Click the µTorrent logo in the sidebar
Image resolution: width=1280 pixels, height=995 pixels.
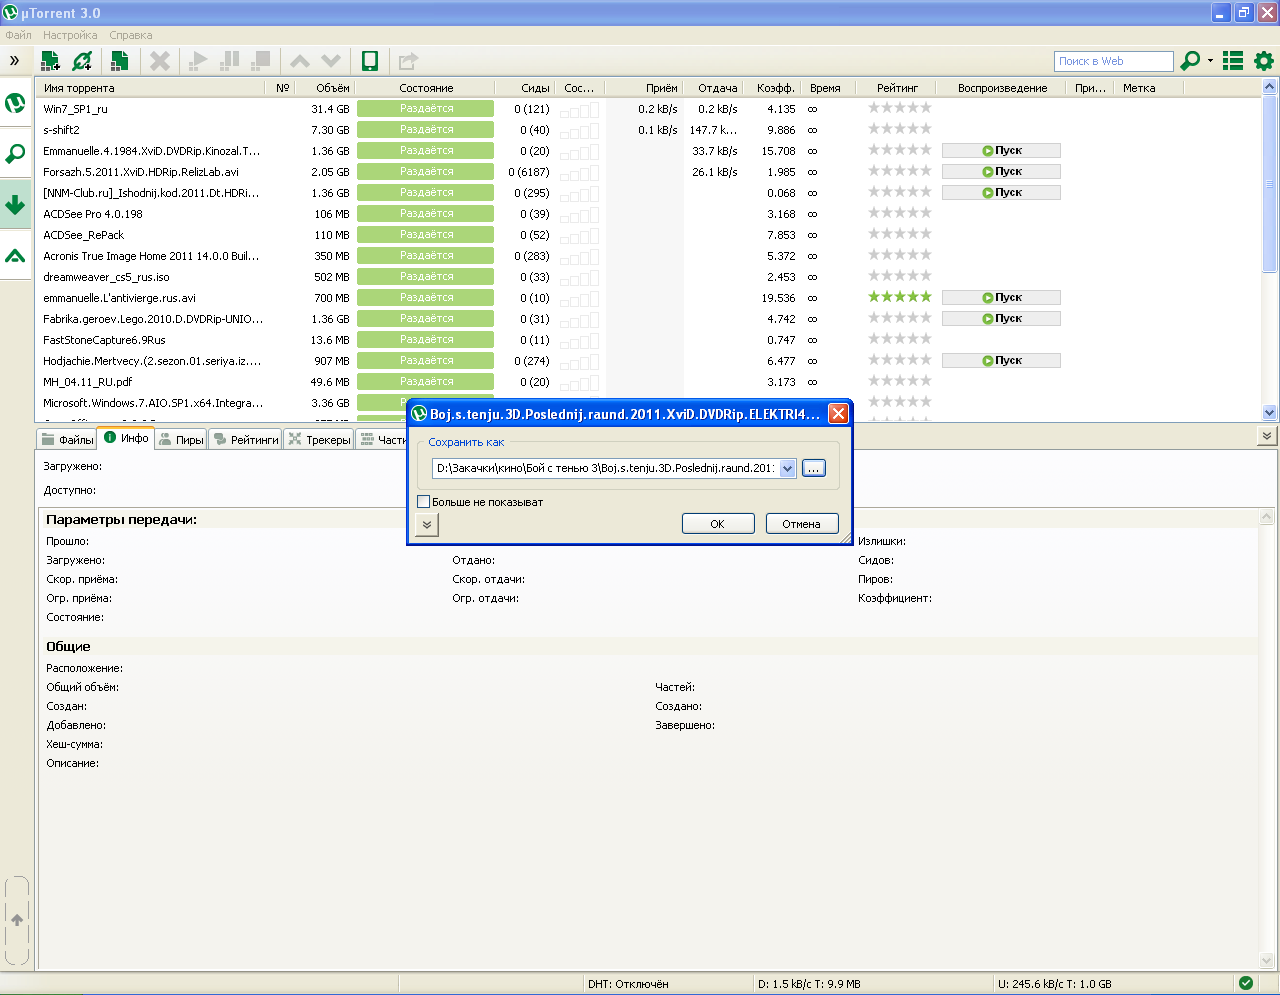15,103
